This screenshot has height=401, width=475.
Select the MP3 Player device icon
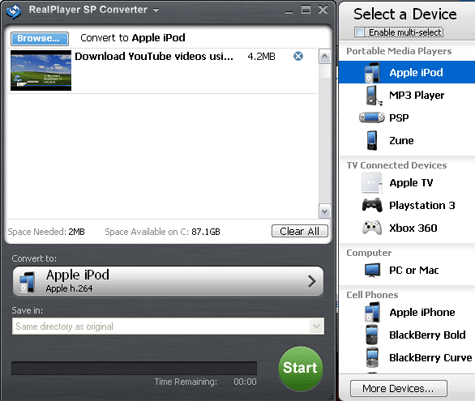click(x=373, y=95)
